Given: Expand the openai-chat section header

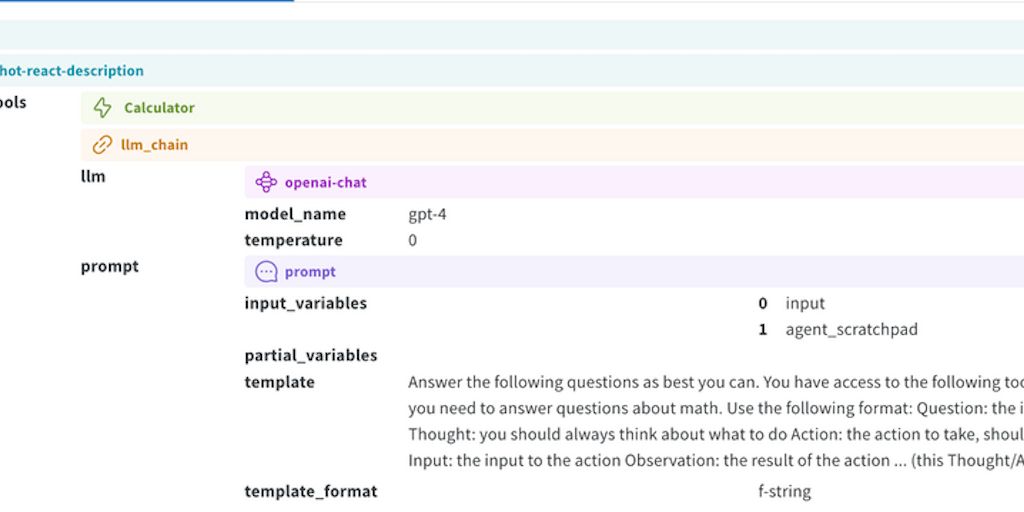Looking at the screenshot, I should (x=325, y=182).
